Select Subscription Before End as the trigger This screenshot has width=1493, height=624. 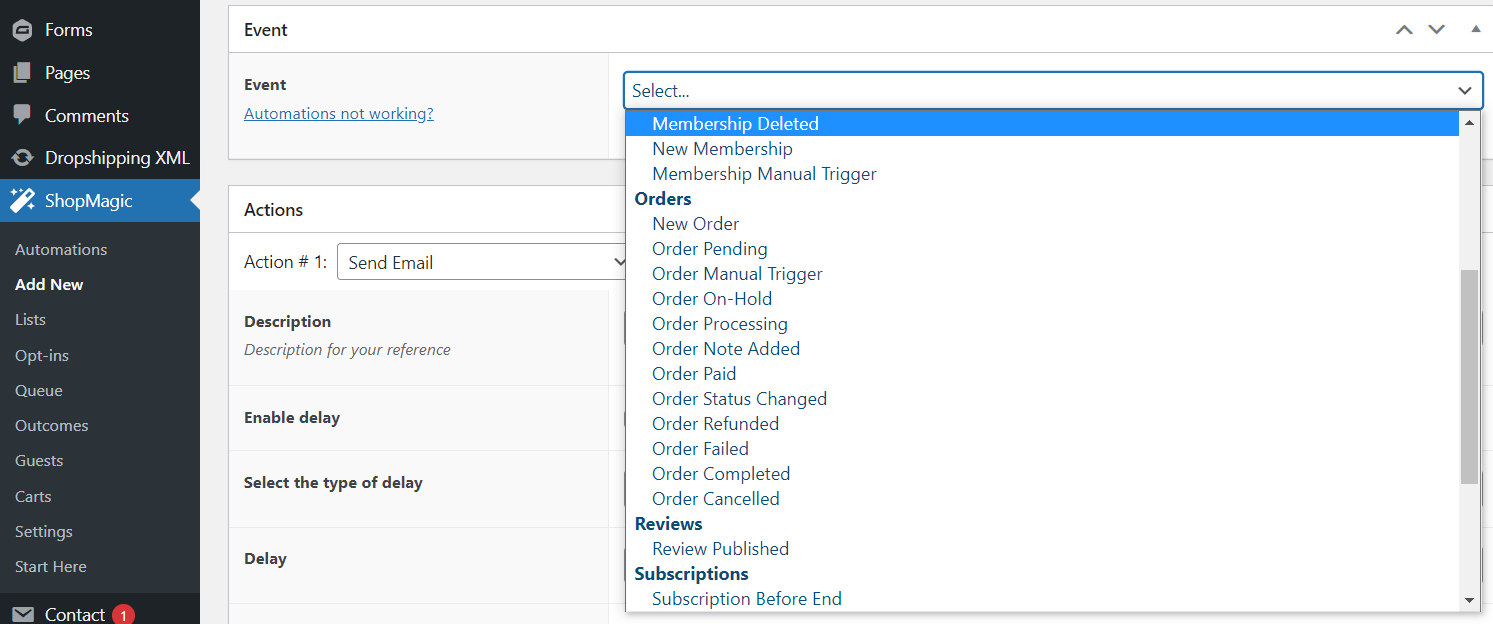click(x=746, y=598)
